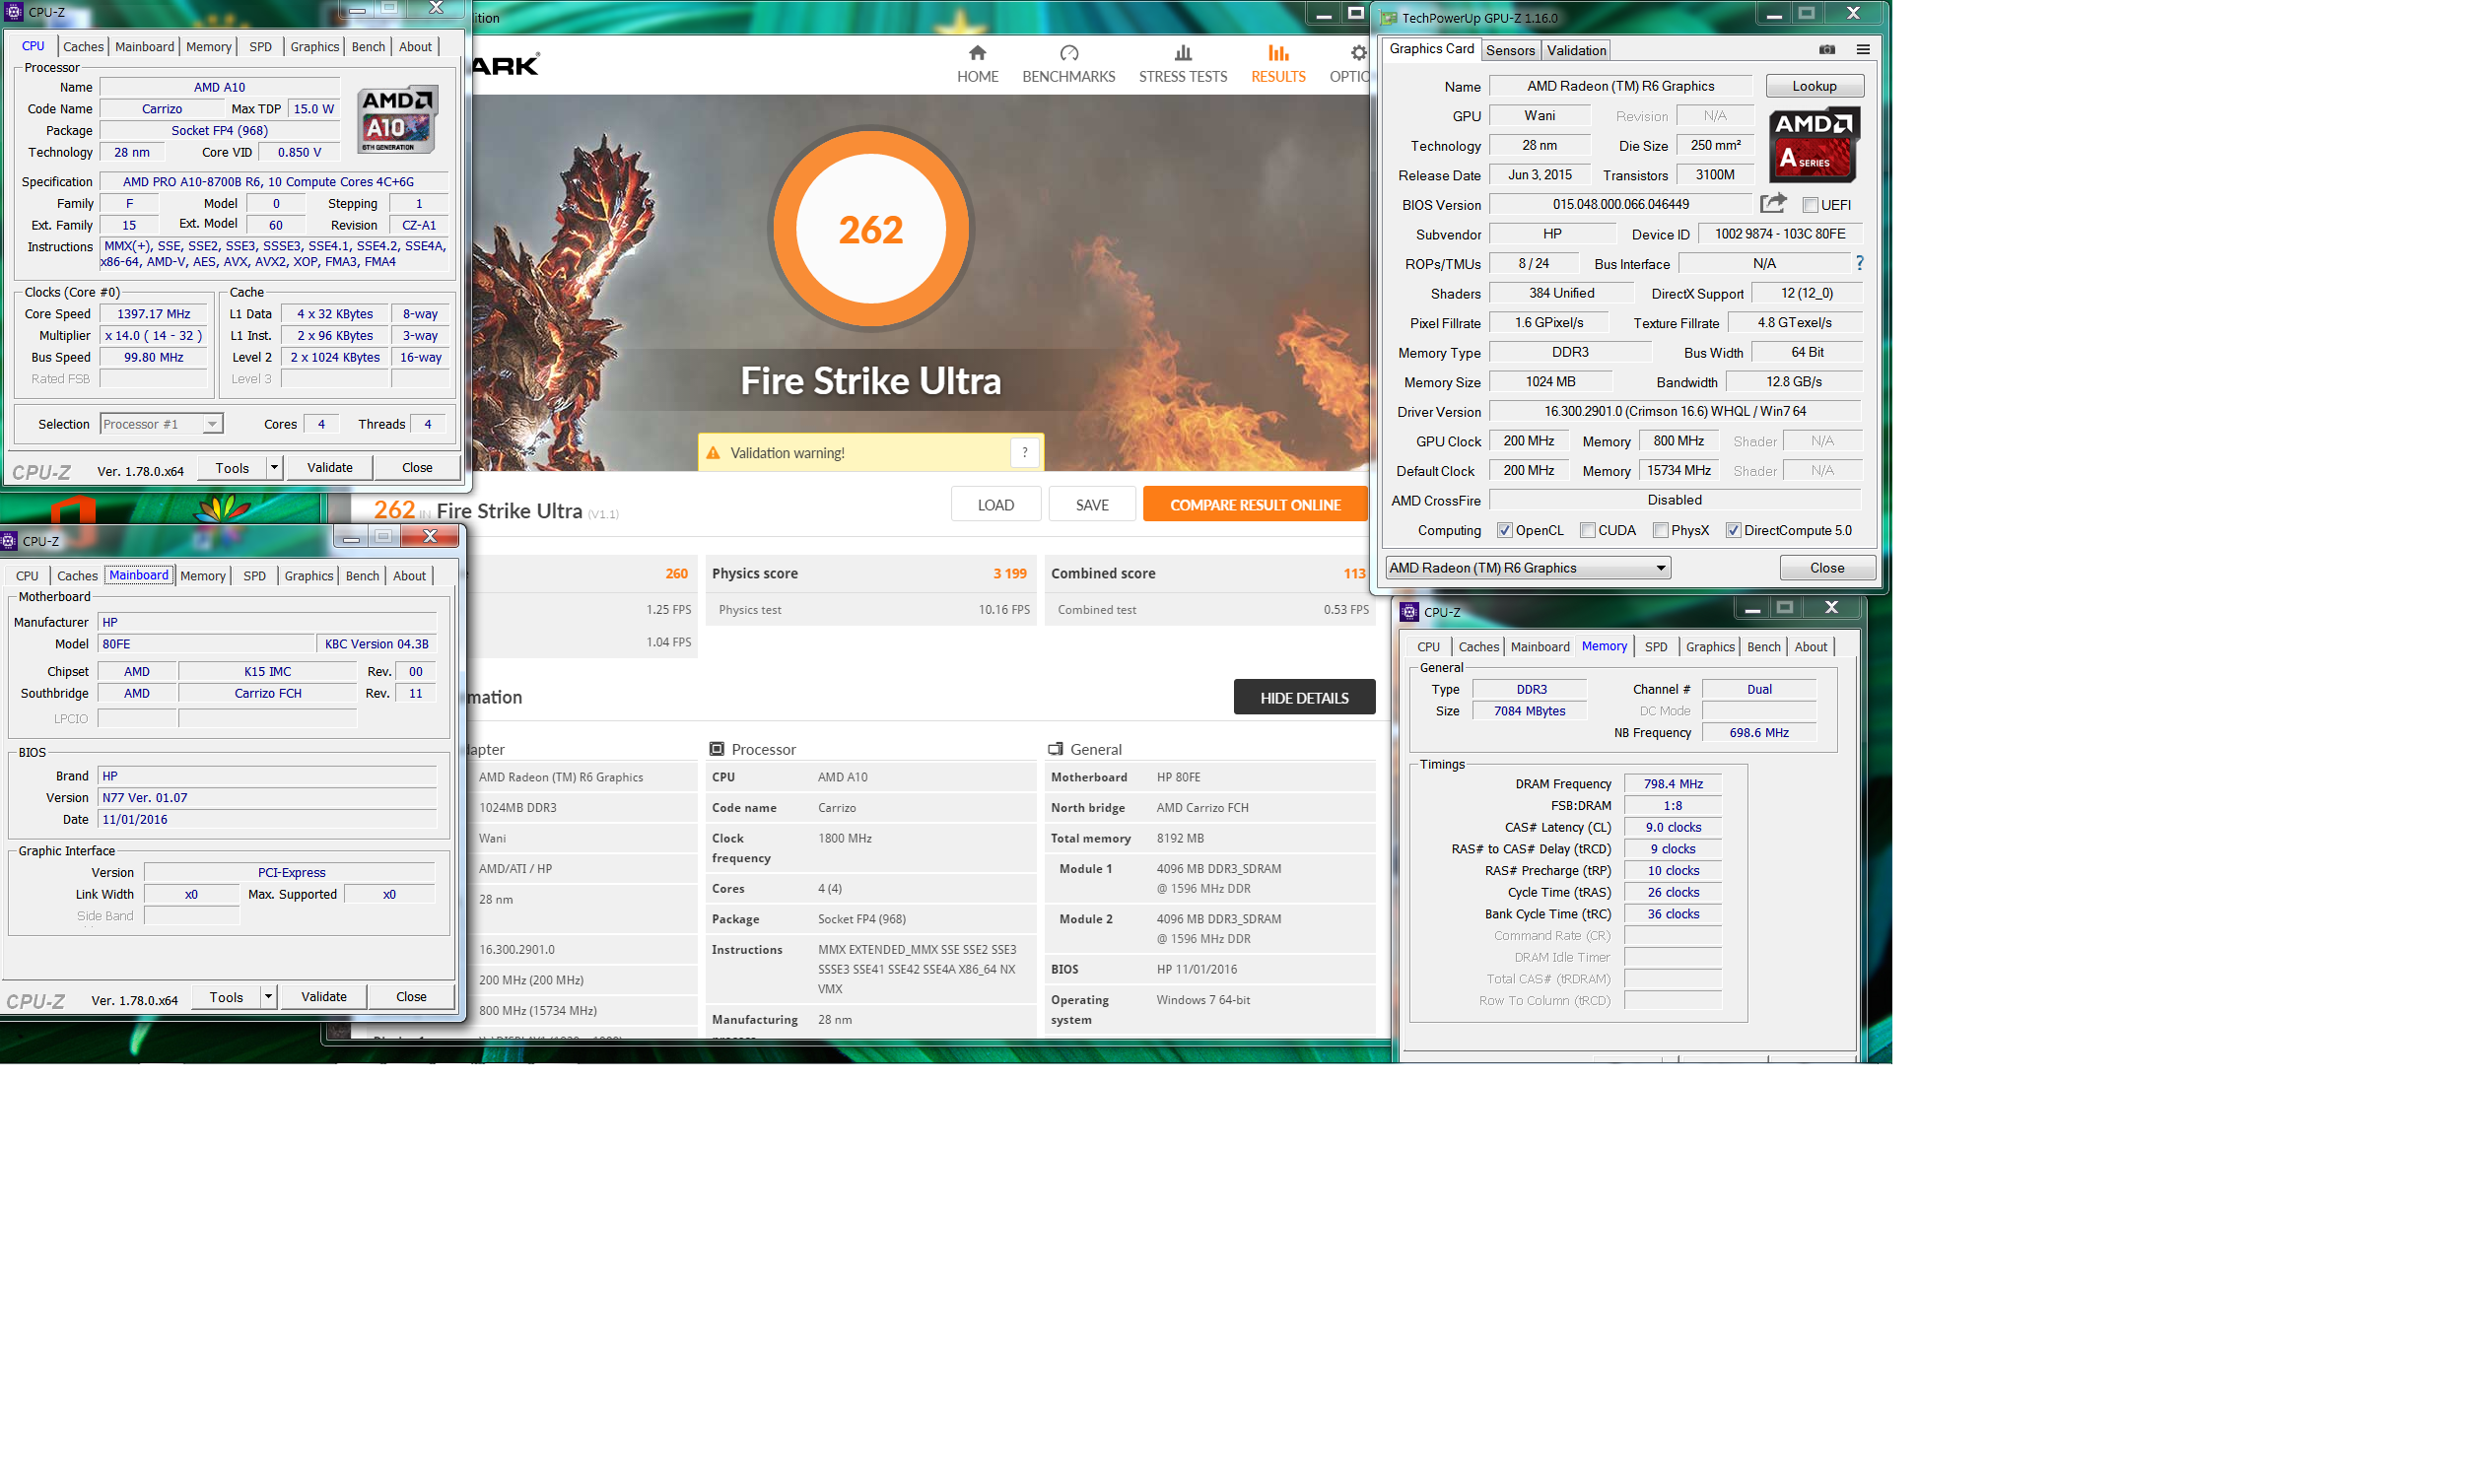
Task: Click the CPU-Z Memory window title icon
Action: click(1409, 612)
